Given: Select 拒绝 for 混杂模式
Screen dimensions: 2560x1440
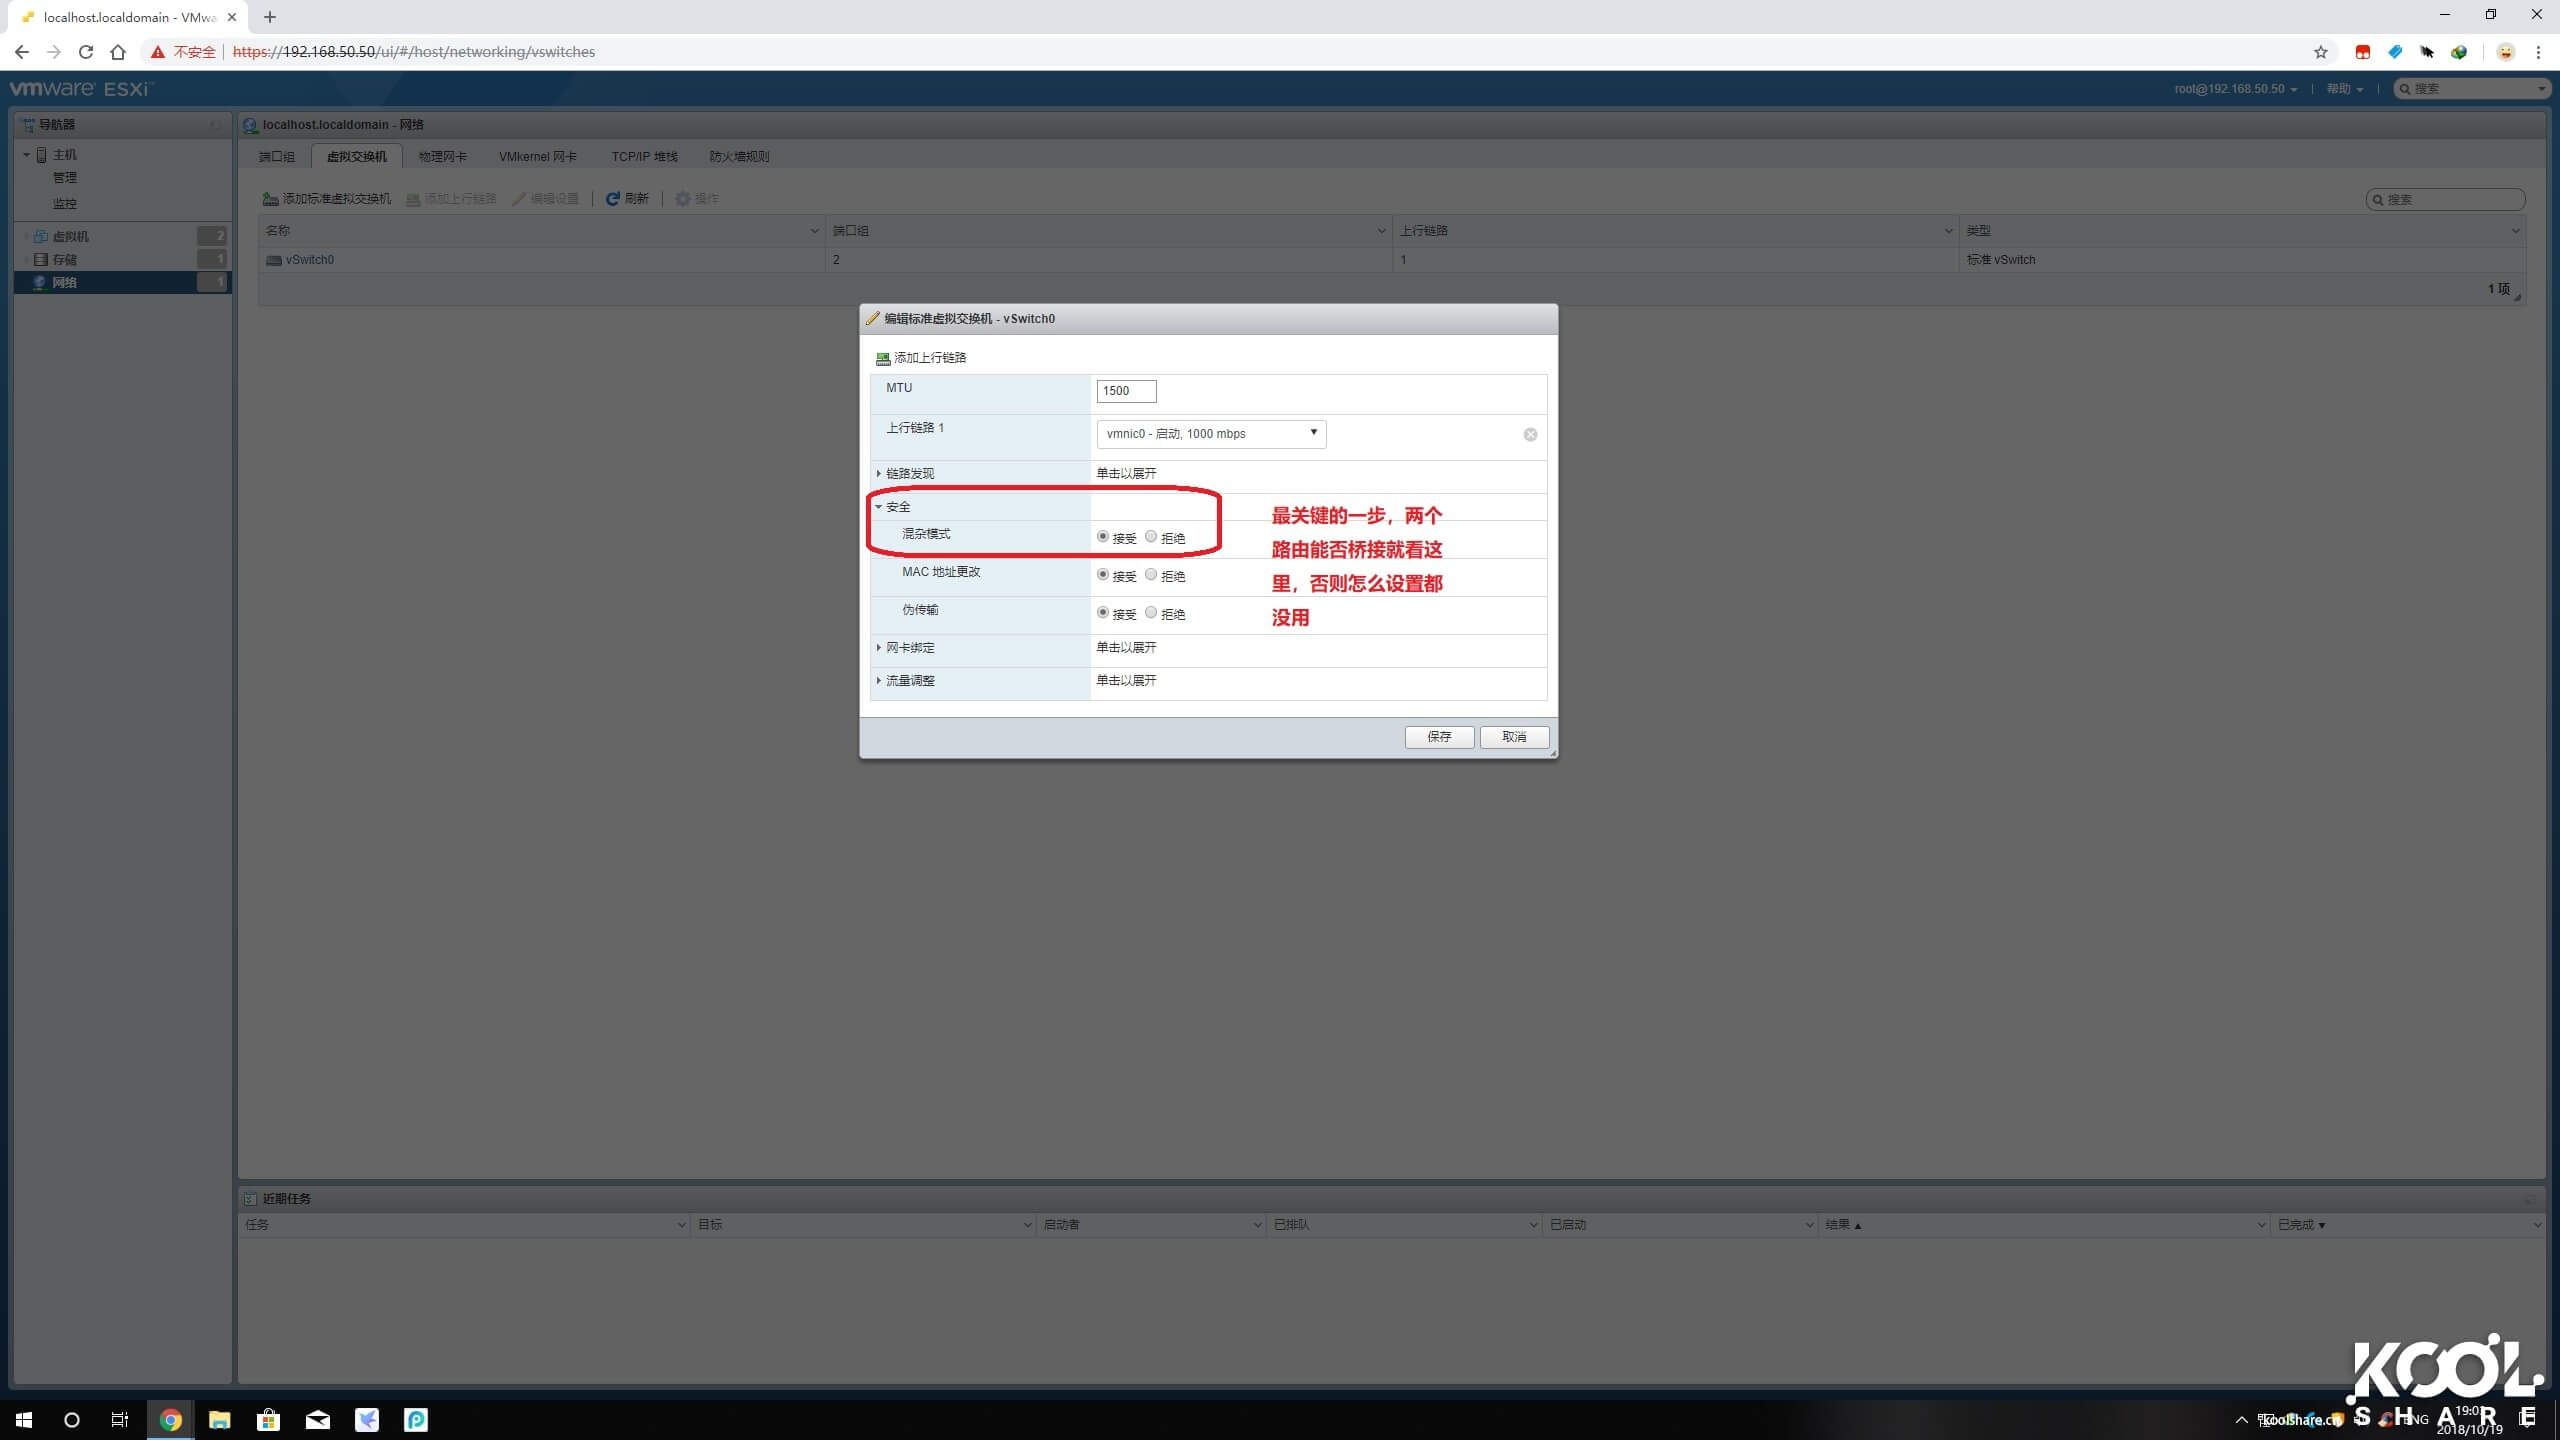Looking at the screenshot, I should point(1150,537).
